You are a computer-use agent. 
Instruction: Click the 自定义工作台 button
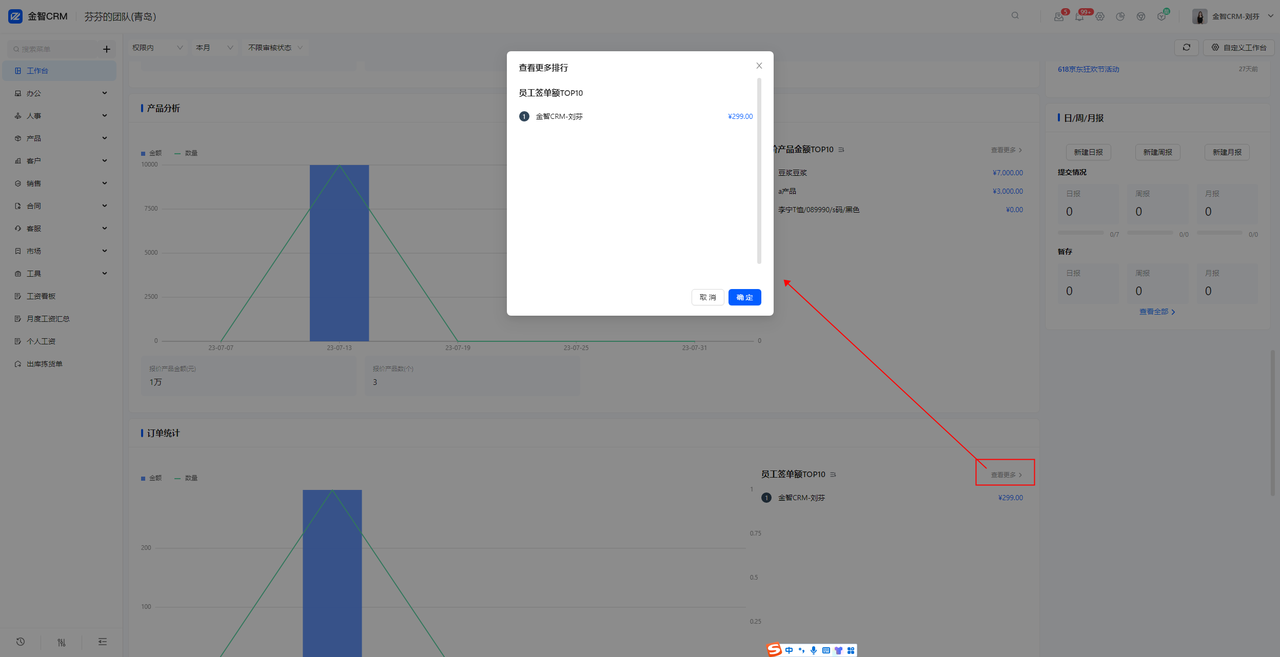click(x=1239, y=47)
